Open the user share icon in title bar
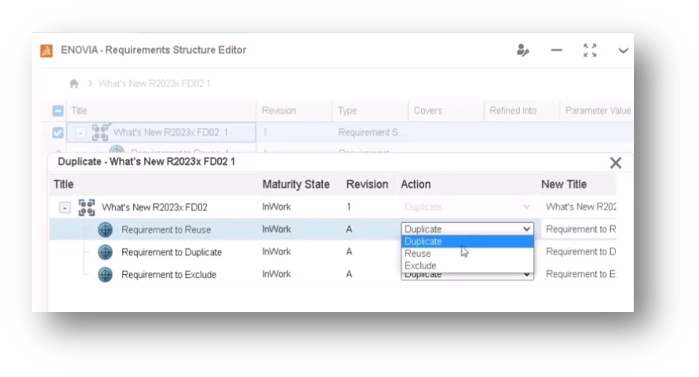This screenshot has height=377, width=699. pos(522,50)
